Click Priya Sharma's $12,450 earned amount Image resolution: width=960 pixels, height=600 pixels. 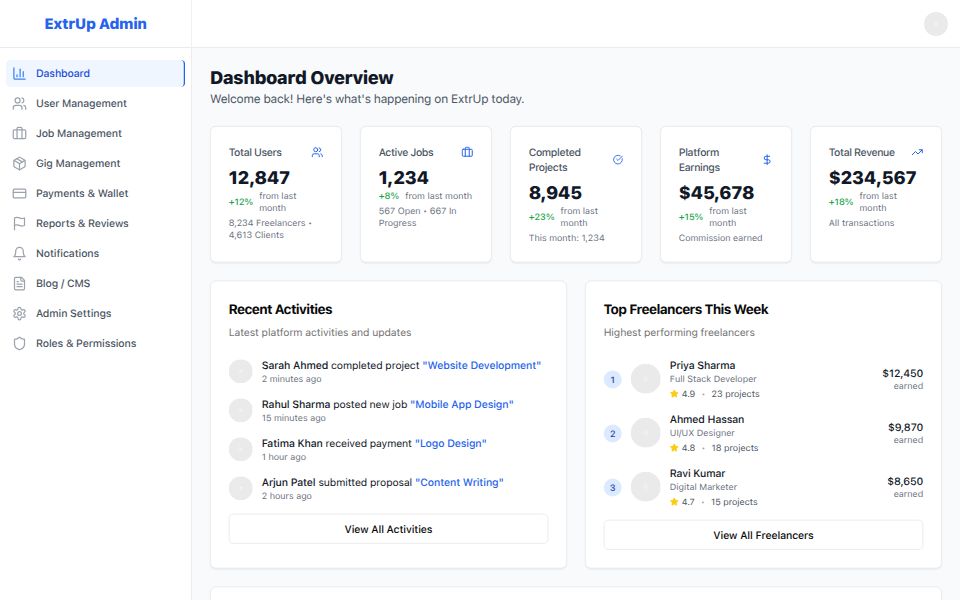pyautogui.click(x=902, y=373)
